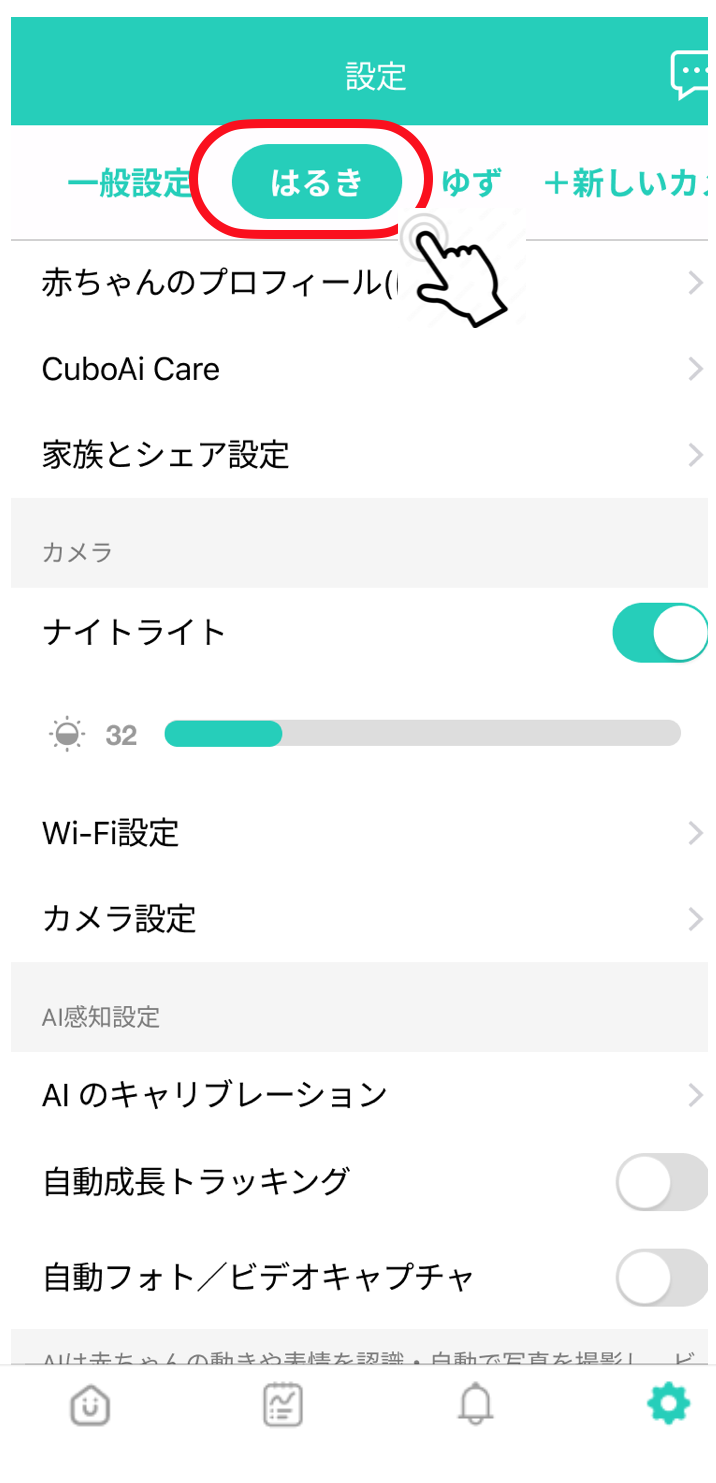Open AI のキャリブレーション

pyautogui.click(x=695, y=1094)
